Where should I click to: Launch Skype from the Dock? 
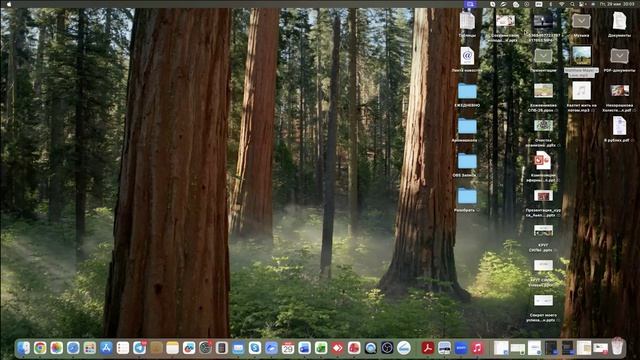coord(255,348)
